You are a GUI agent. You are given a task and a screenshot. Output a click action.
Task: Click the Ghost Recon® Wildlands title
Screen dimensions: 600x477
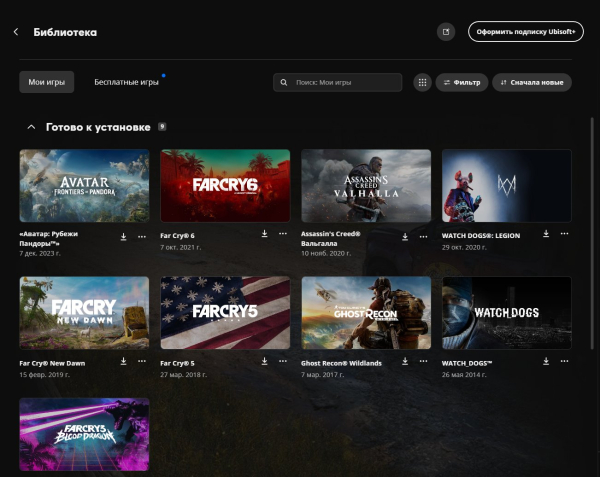point(341,363)
